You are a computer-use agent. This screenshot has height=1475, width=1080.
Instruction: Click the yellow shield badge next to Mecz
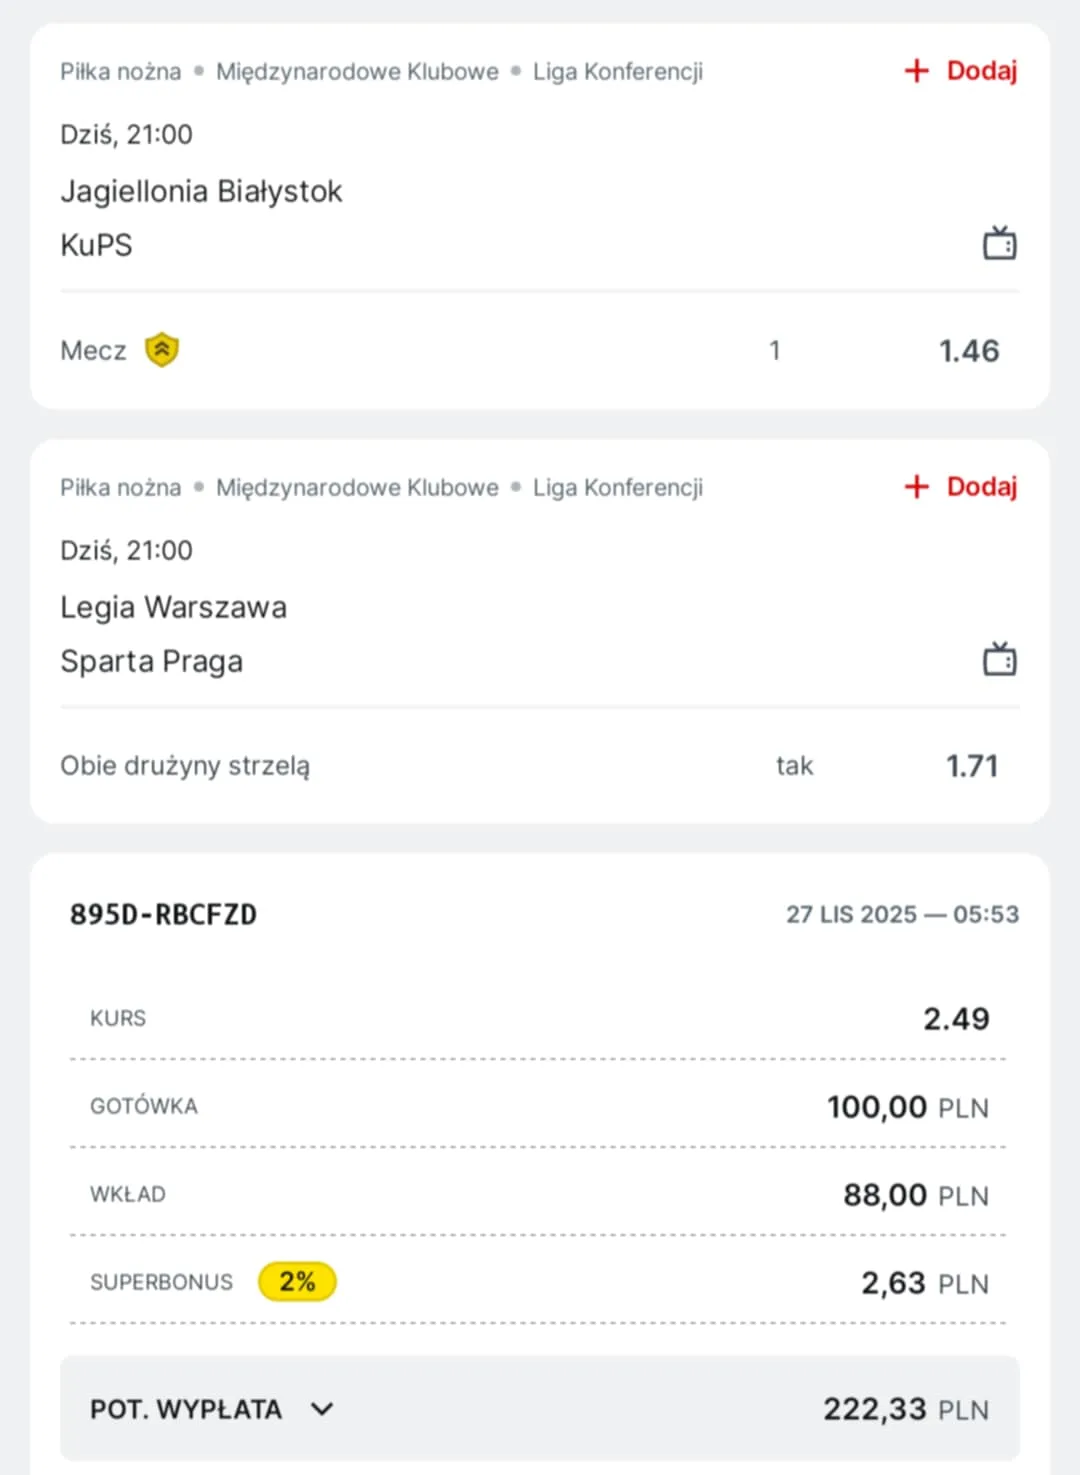(x=162, y=350)
